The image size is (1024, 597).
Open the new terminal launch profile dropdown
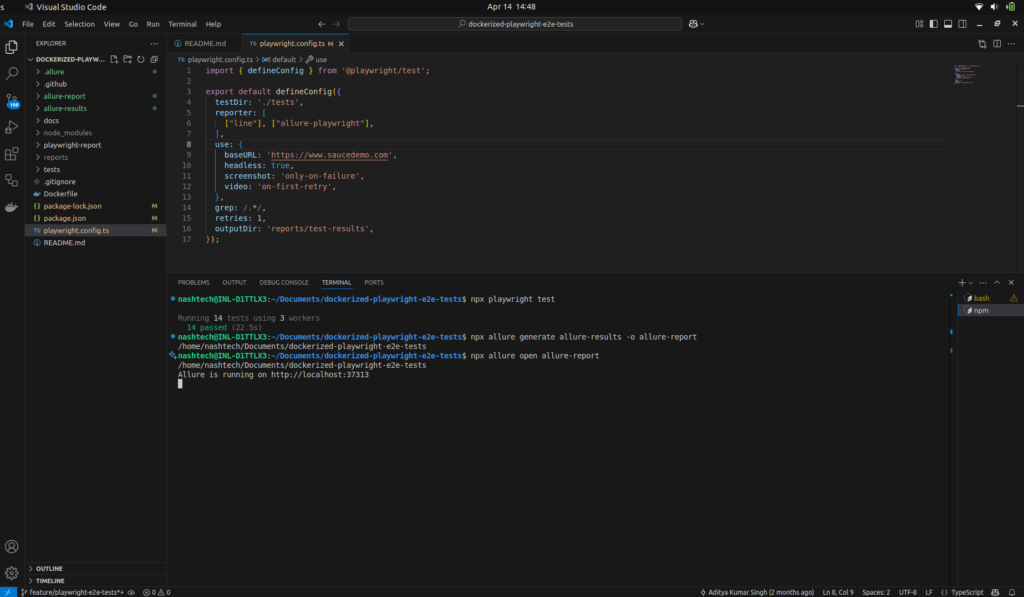tap(972, 283)
